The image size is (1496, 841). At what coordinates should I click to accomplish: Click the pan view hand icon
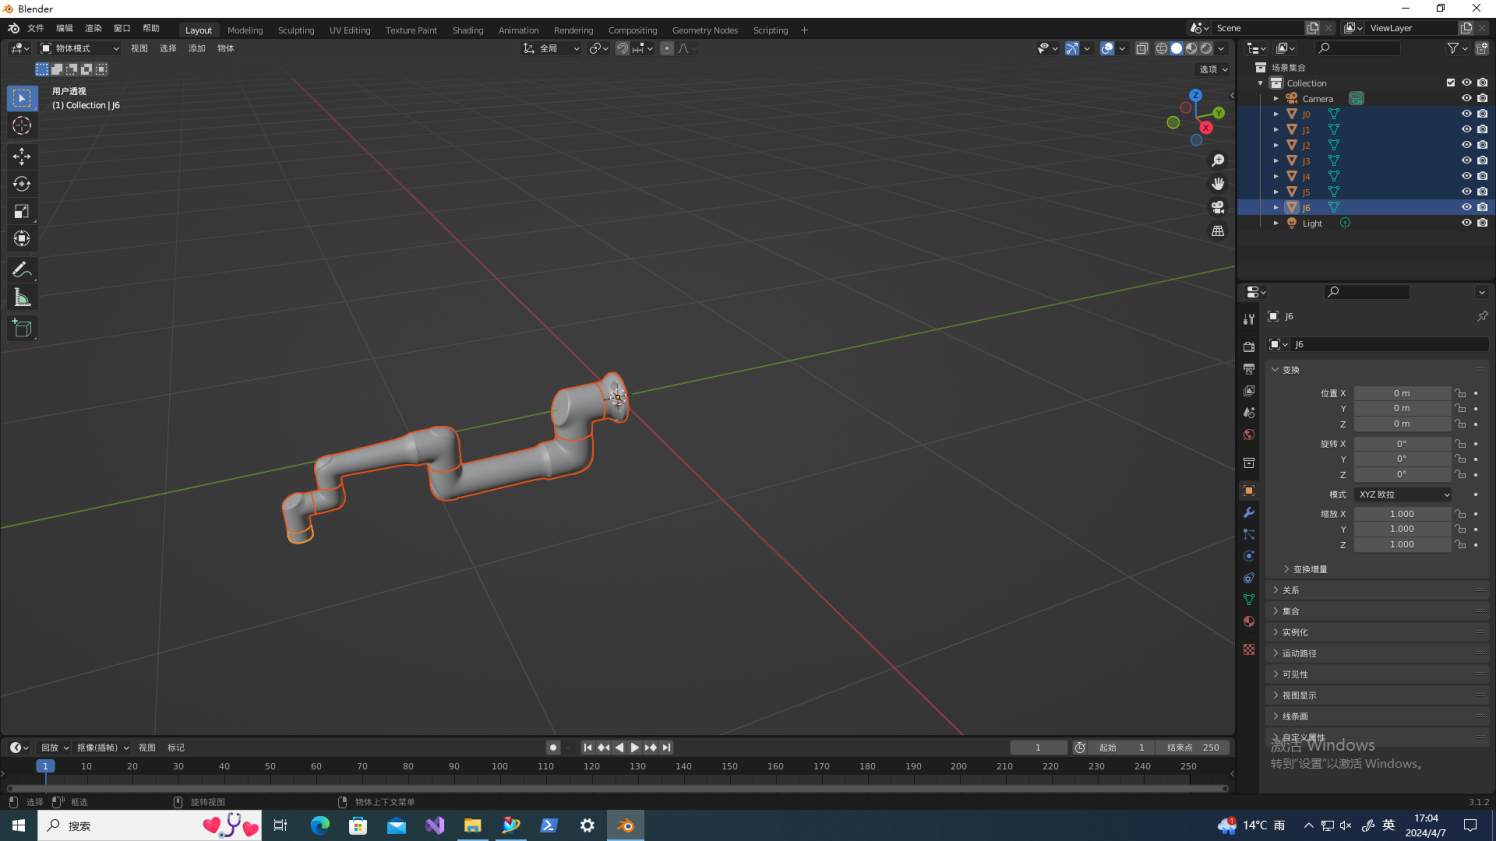(x=1218, y=184)
